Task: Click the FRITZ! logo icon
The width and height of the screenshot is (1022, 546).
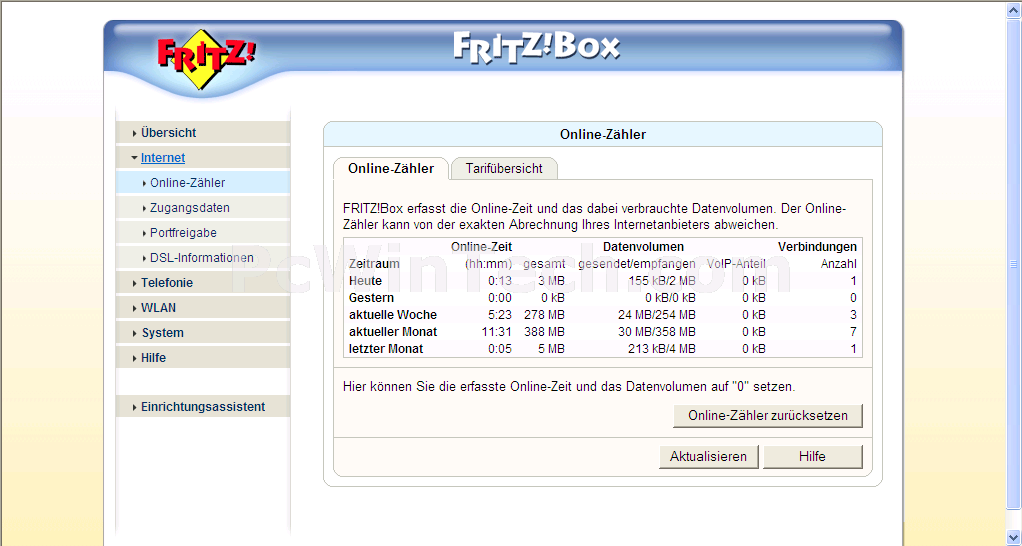Action: pos(206,59)
